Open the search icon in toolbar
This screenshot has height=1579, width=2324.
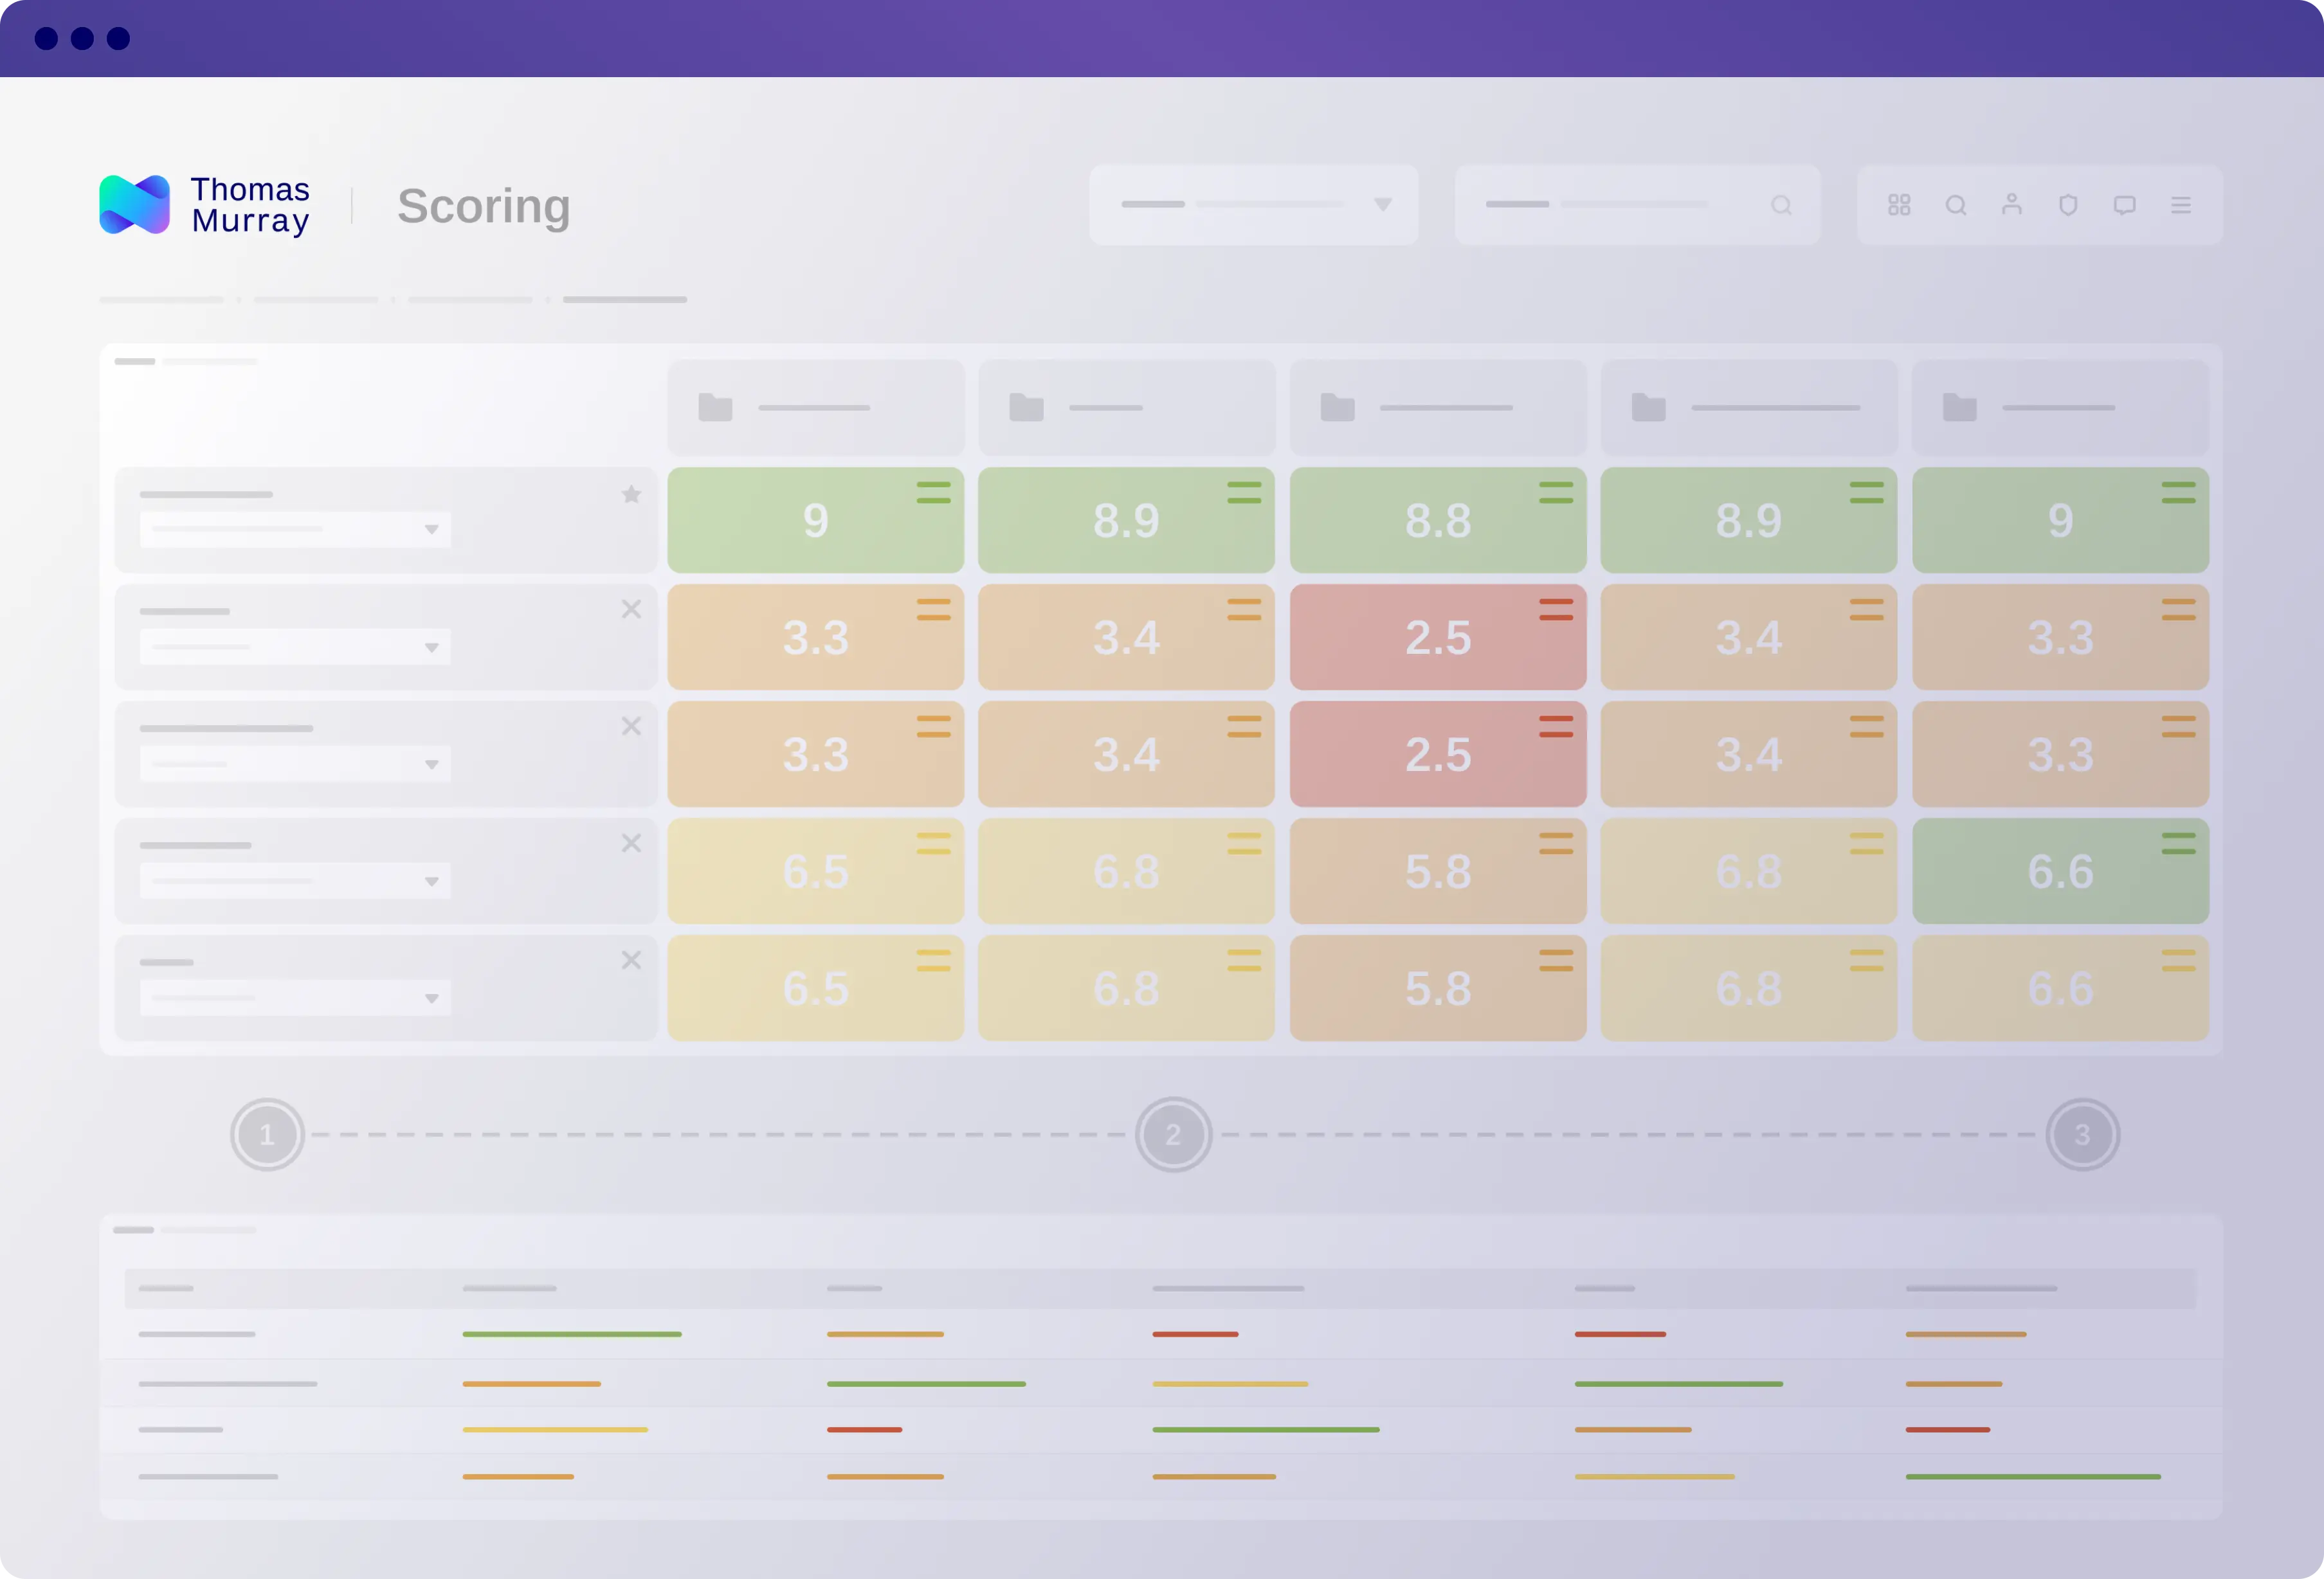coord(1956,206)
